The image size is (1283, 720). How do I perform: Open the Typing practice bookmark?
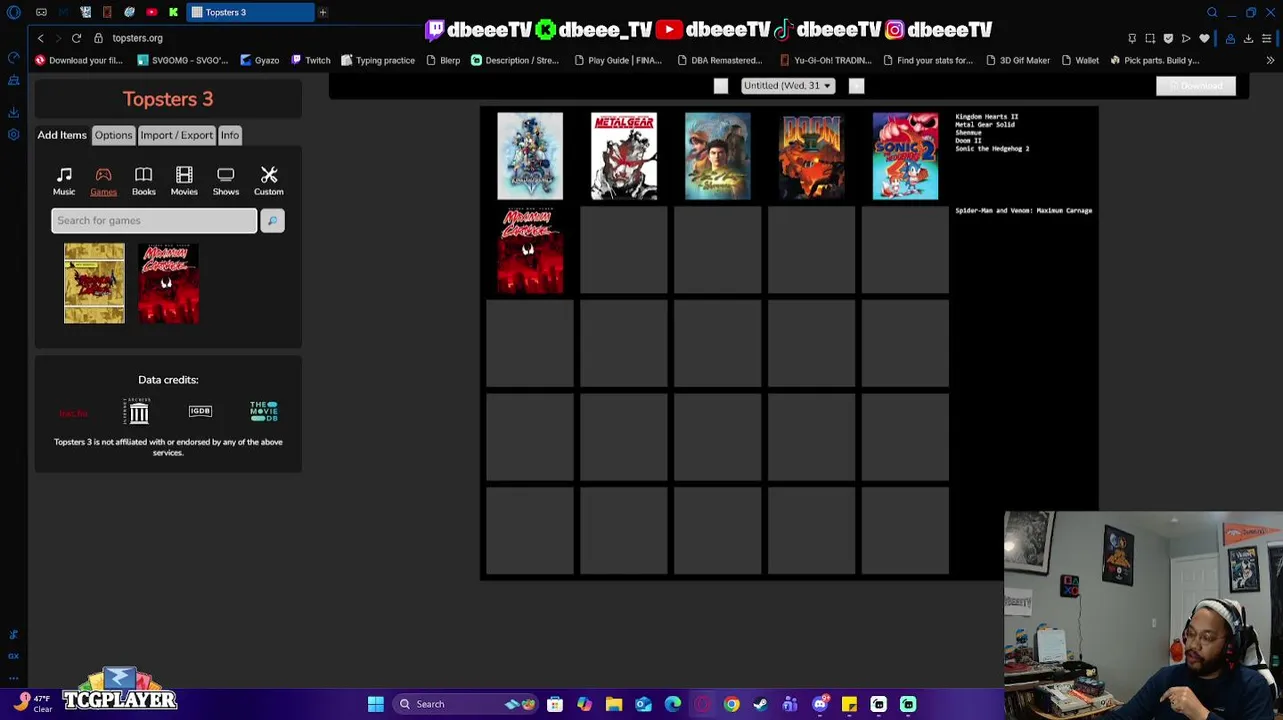(378, 60)
